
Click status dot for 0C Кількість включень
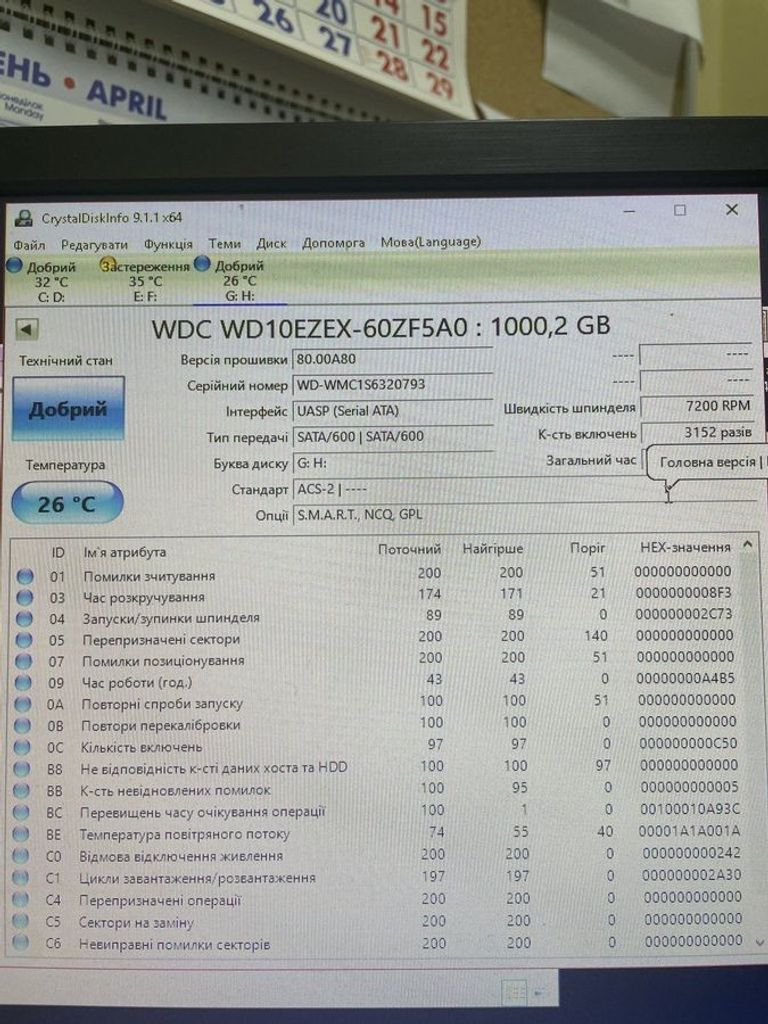tap(22, 747)
